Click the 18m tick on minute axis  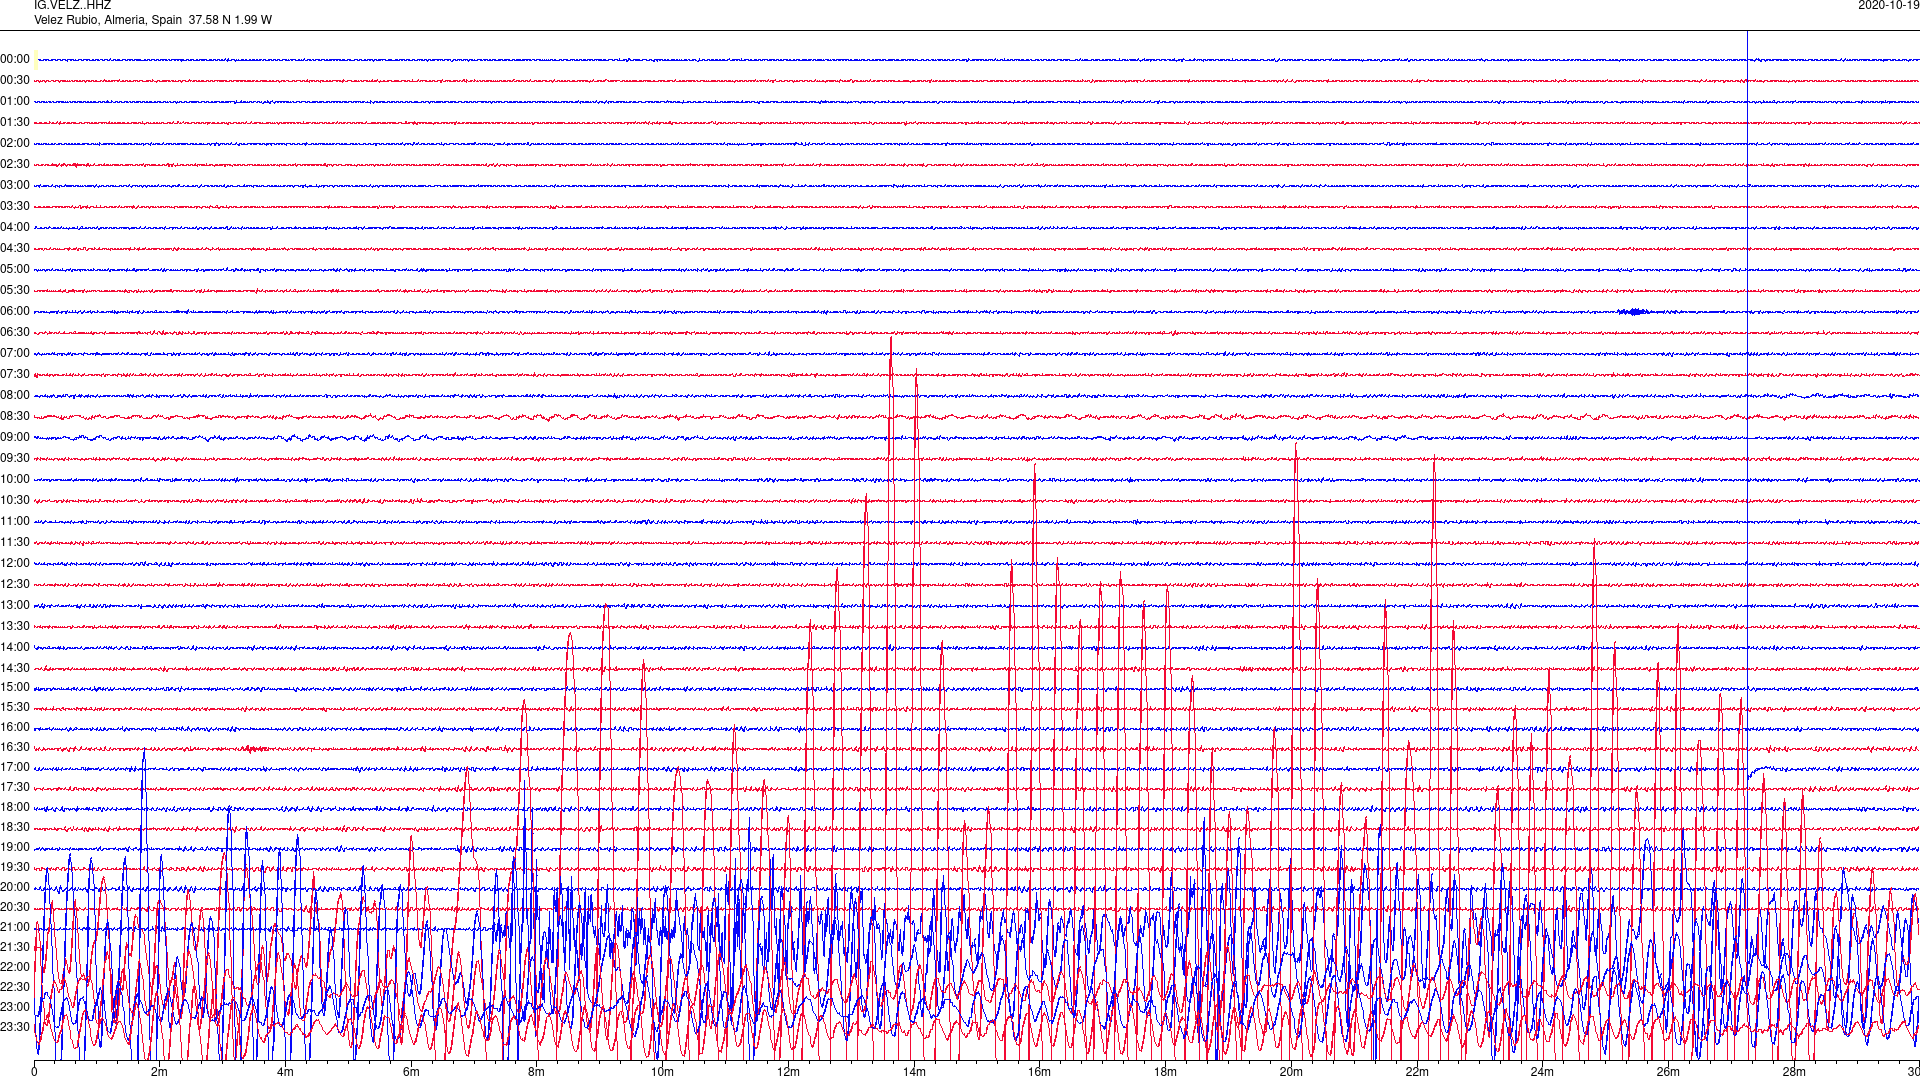pos(1165,1072)
